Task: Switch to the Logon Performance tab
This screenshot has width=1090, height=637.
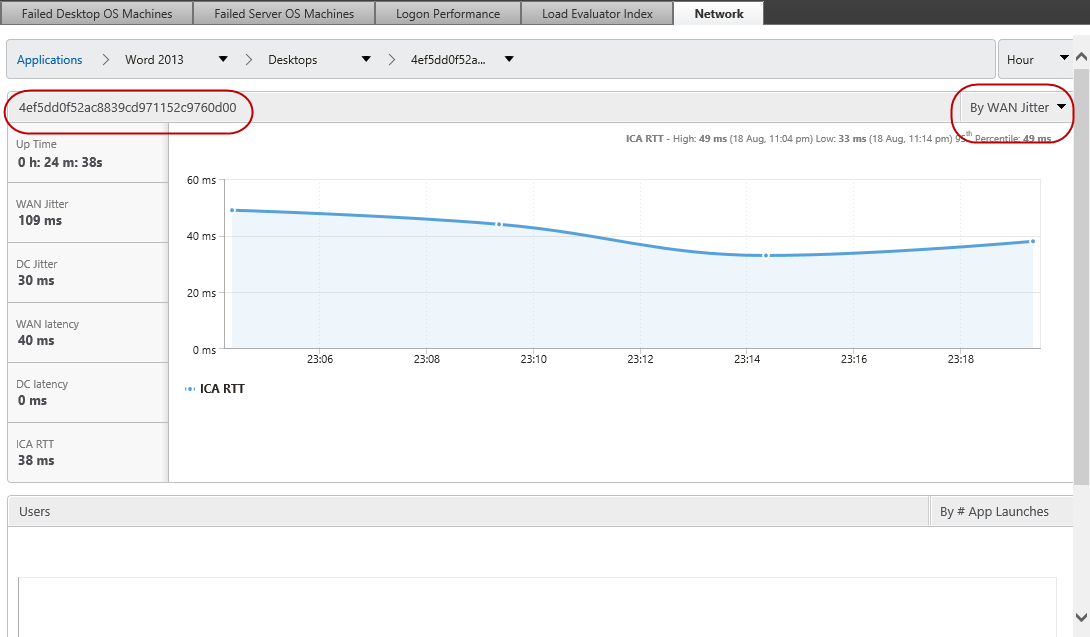Action: tap(447, 13)
